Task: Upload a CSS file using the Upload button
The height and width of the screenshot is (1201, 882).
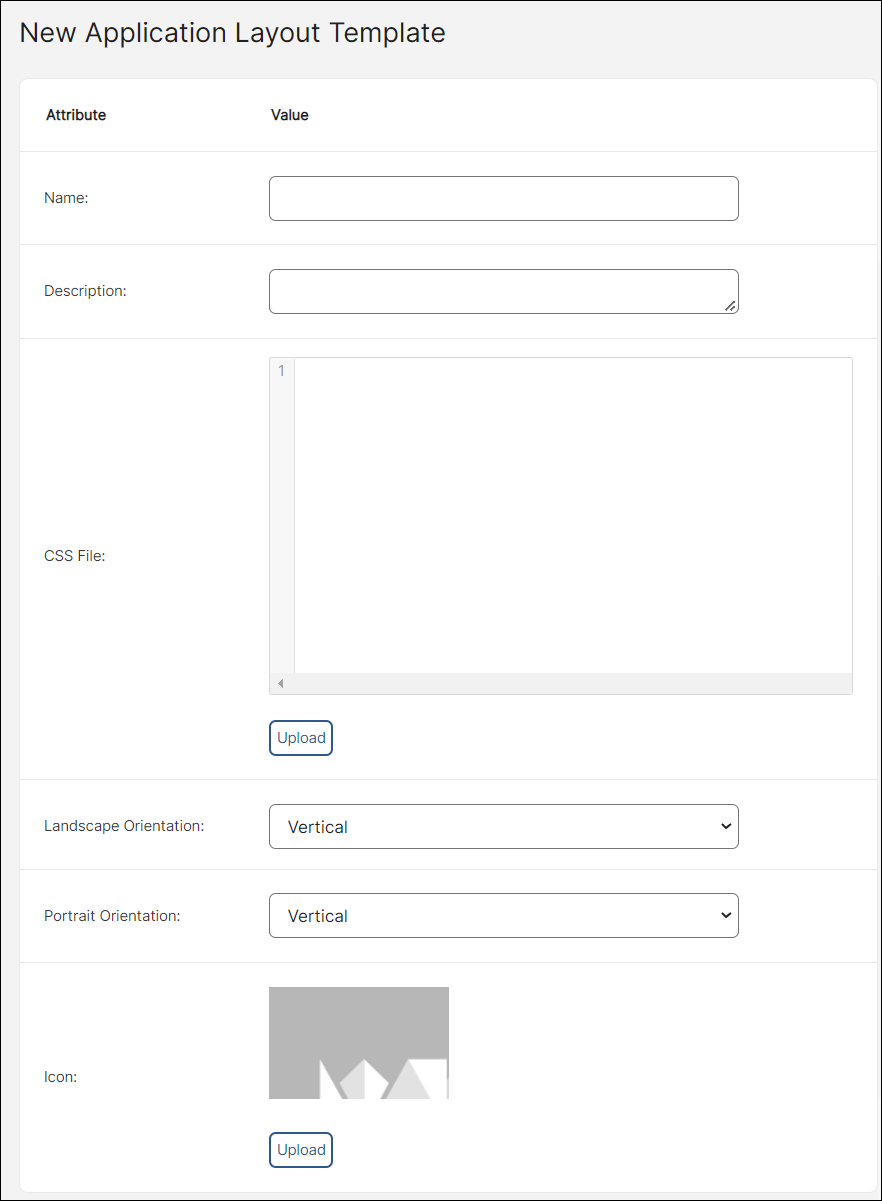Action: click(301, 738)
